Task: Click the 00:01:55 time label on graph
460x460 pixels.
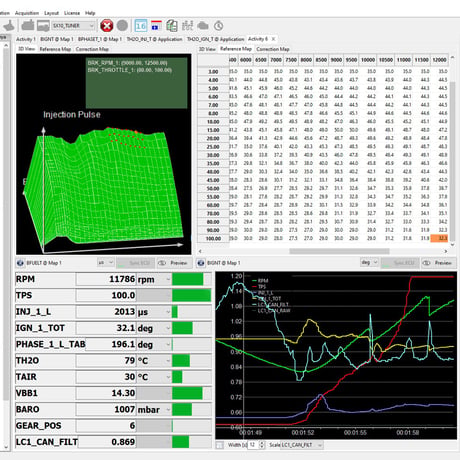Action: coord(355,433)
